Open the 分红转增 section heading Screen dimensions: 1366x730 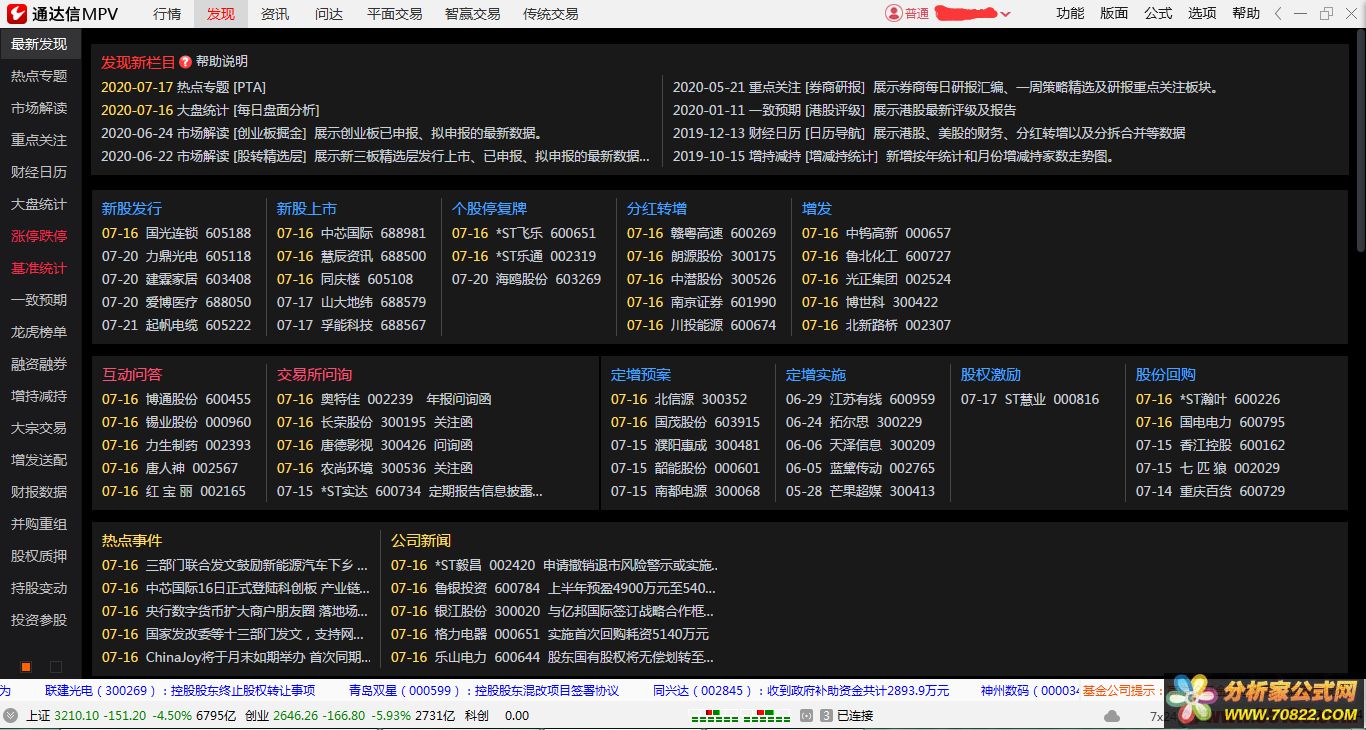click(x=657, y=209)
